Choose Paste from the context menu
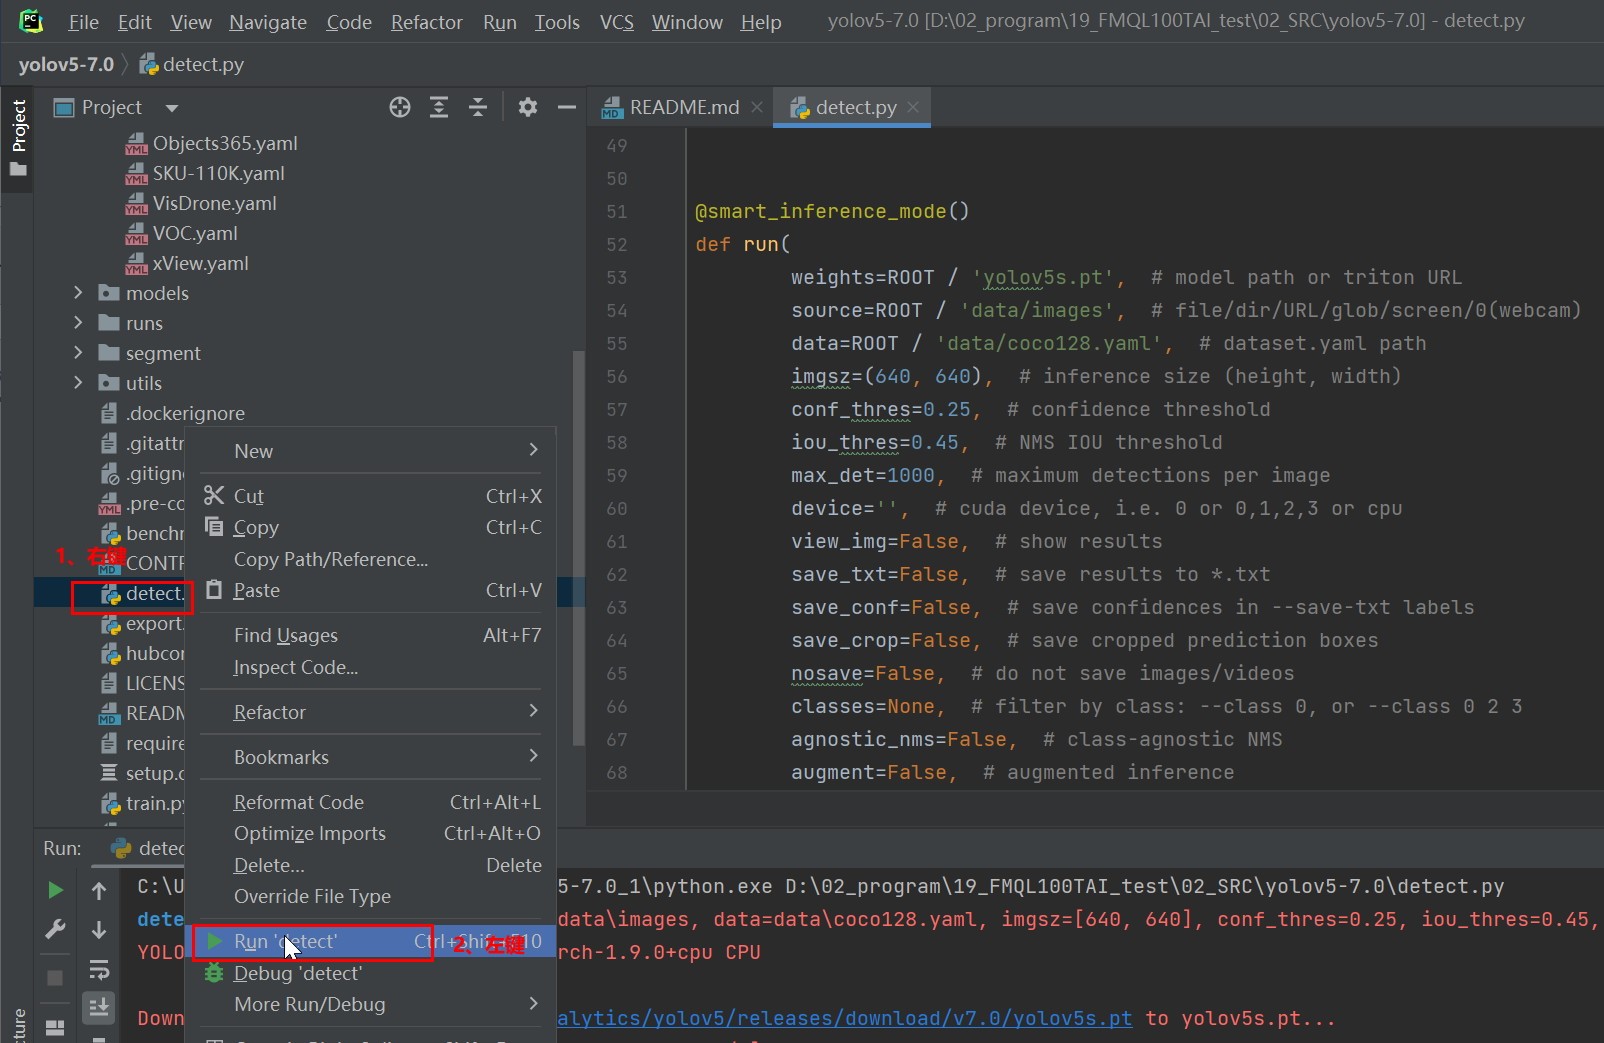1604x1043 pixels. click(370, 590)
